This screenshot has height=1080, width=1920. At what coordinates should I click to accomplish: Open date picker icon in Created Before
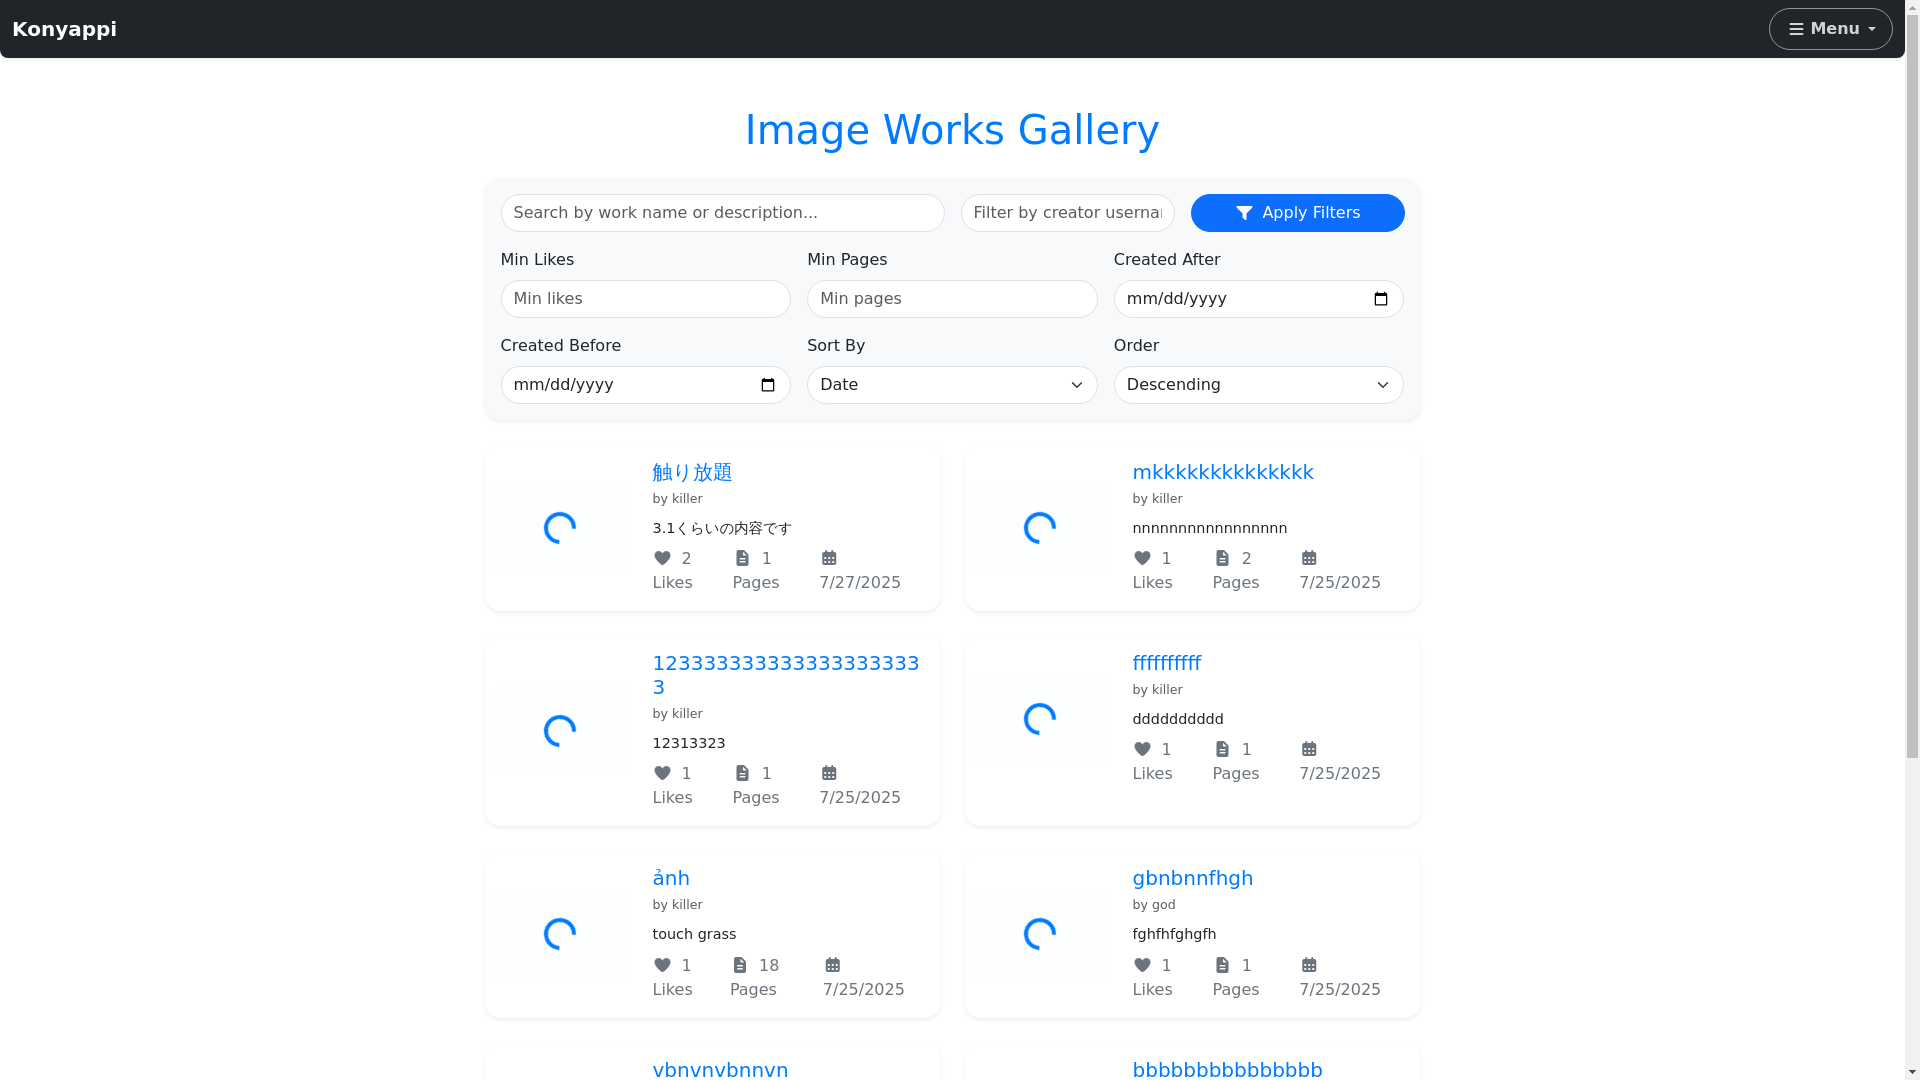coord(768,385)
